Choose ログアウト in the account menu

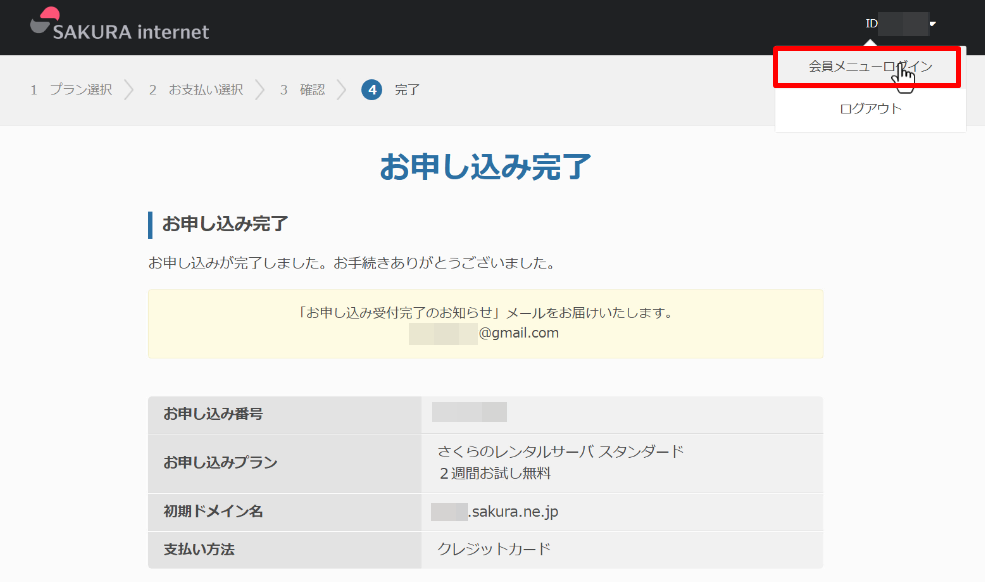pyautogui.click(x=870, y=108)
